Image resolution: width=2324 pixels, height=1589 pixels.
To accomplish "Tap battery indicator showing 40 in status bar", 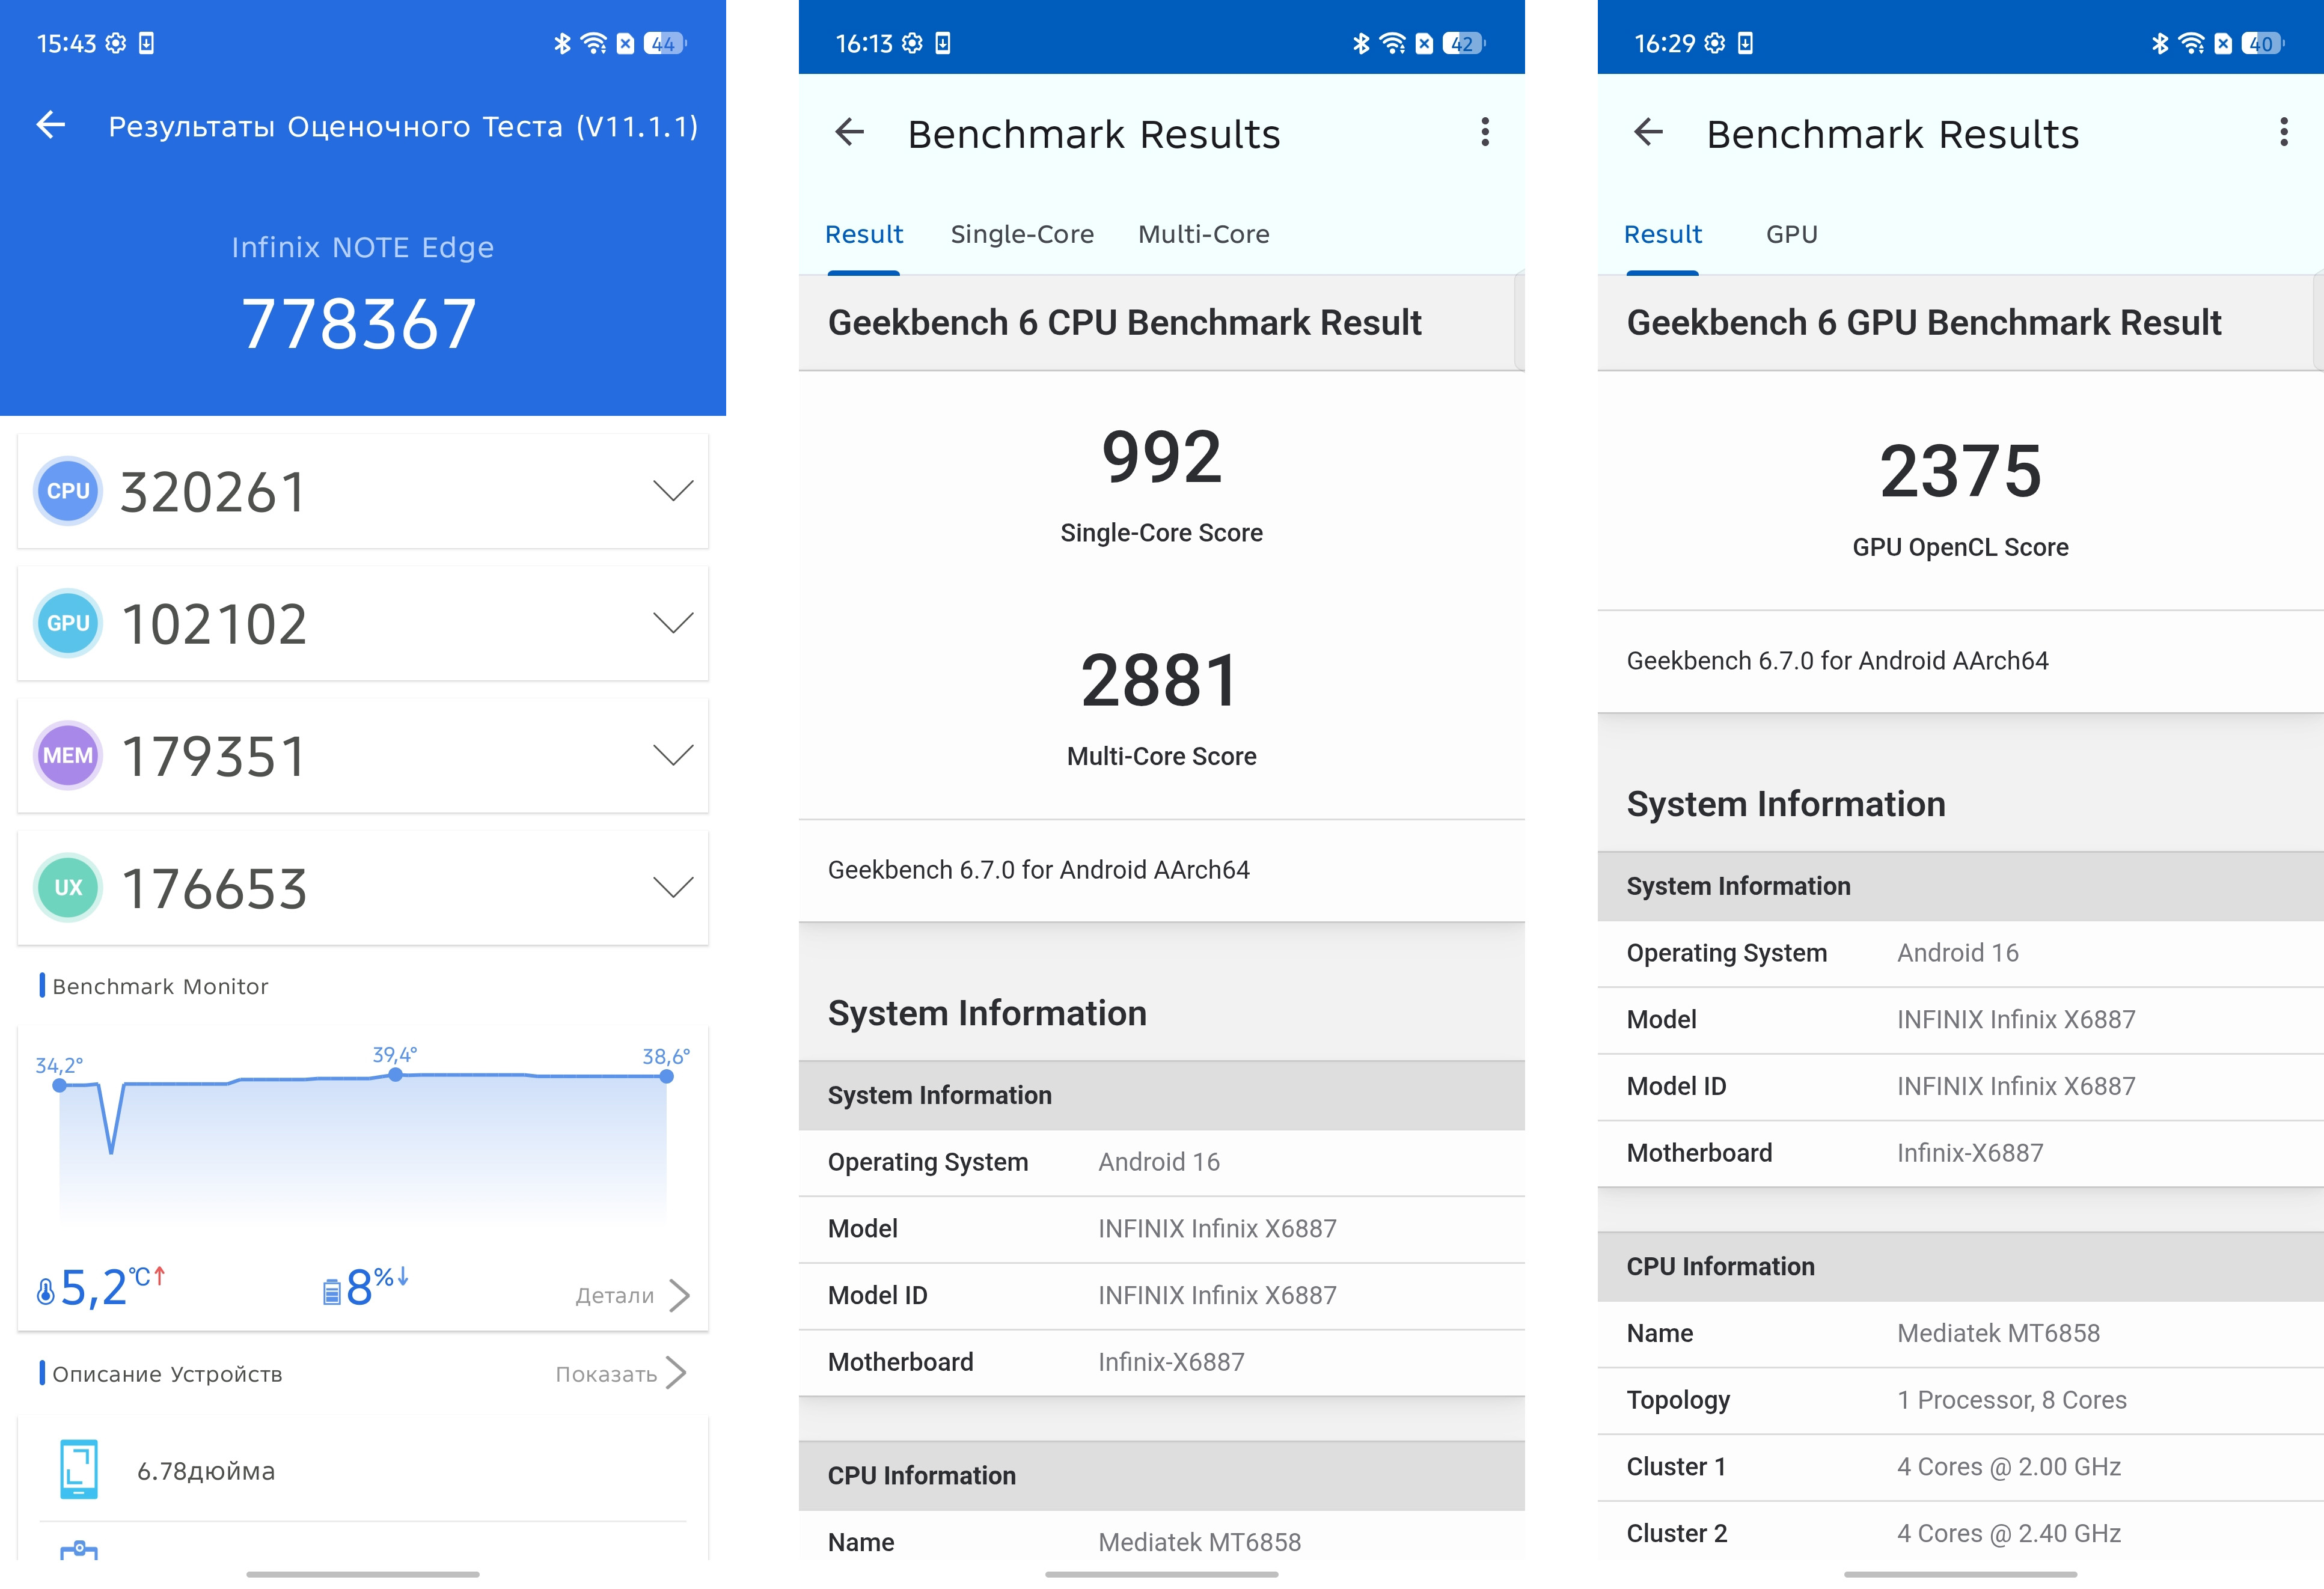I will (x=2263, y=43).
